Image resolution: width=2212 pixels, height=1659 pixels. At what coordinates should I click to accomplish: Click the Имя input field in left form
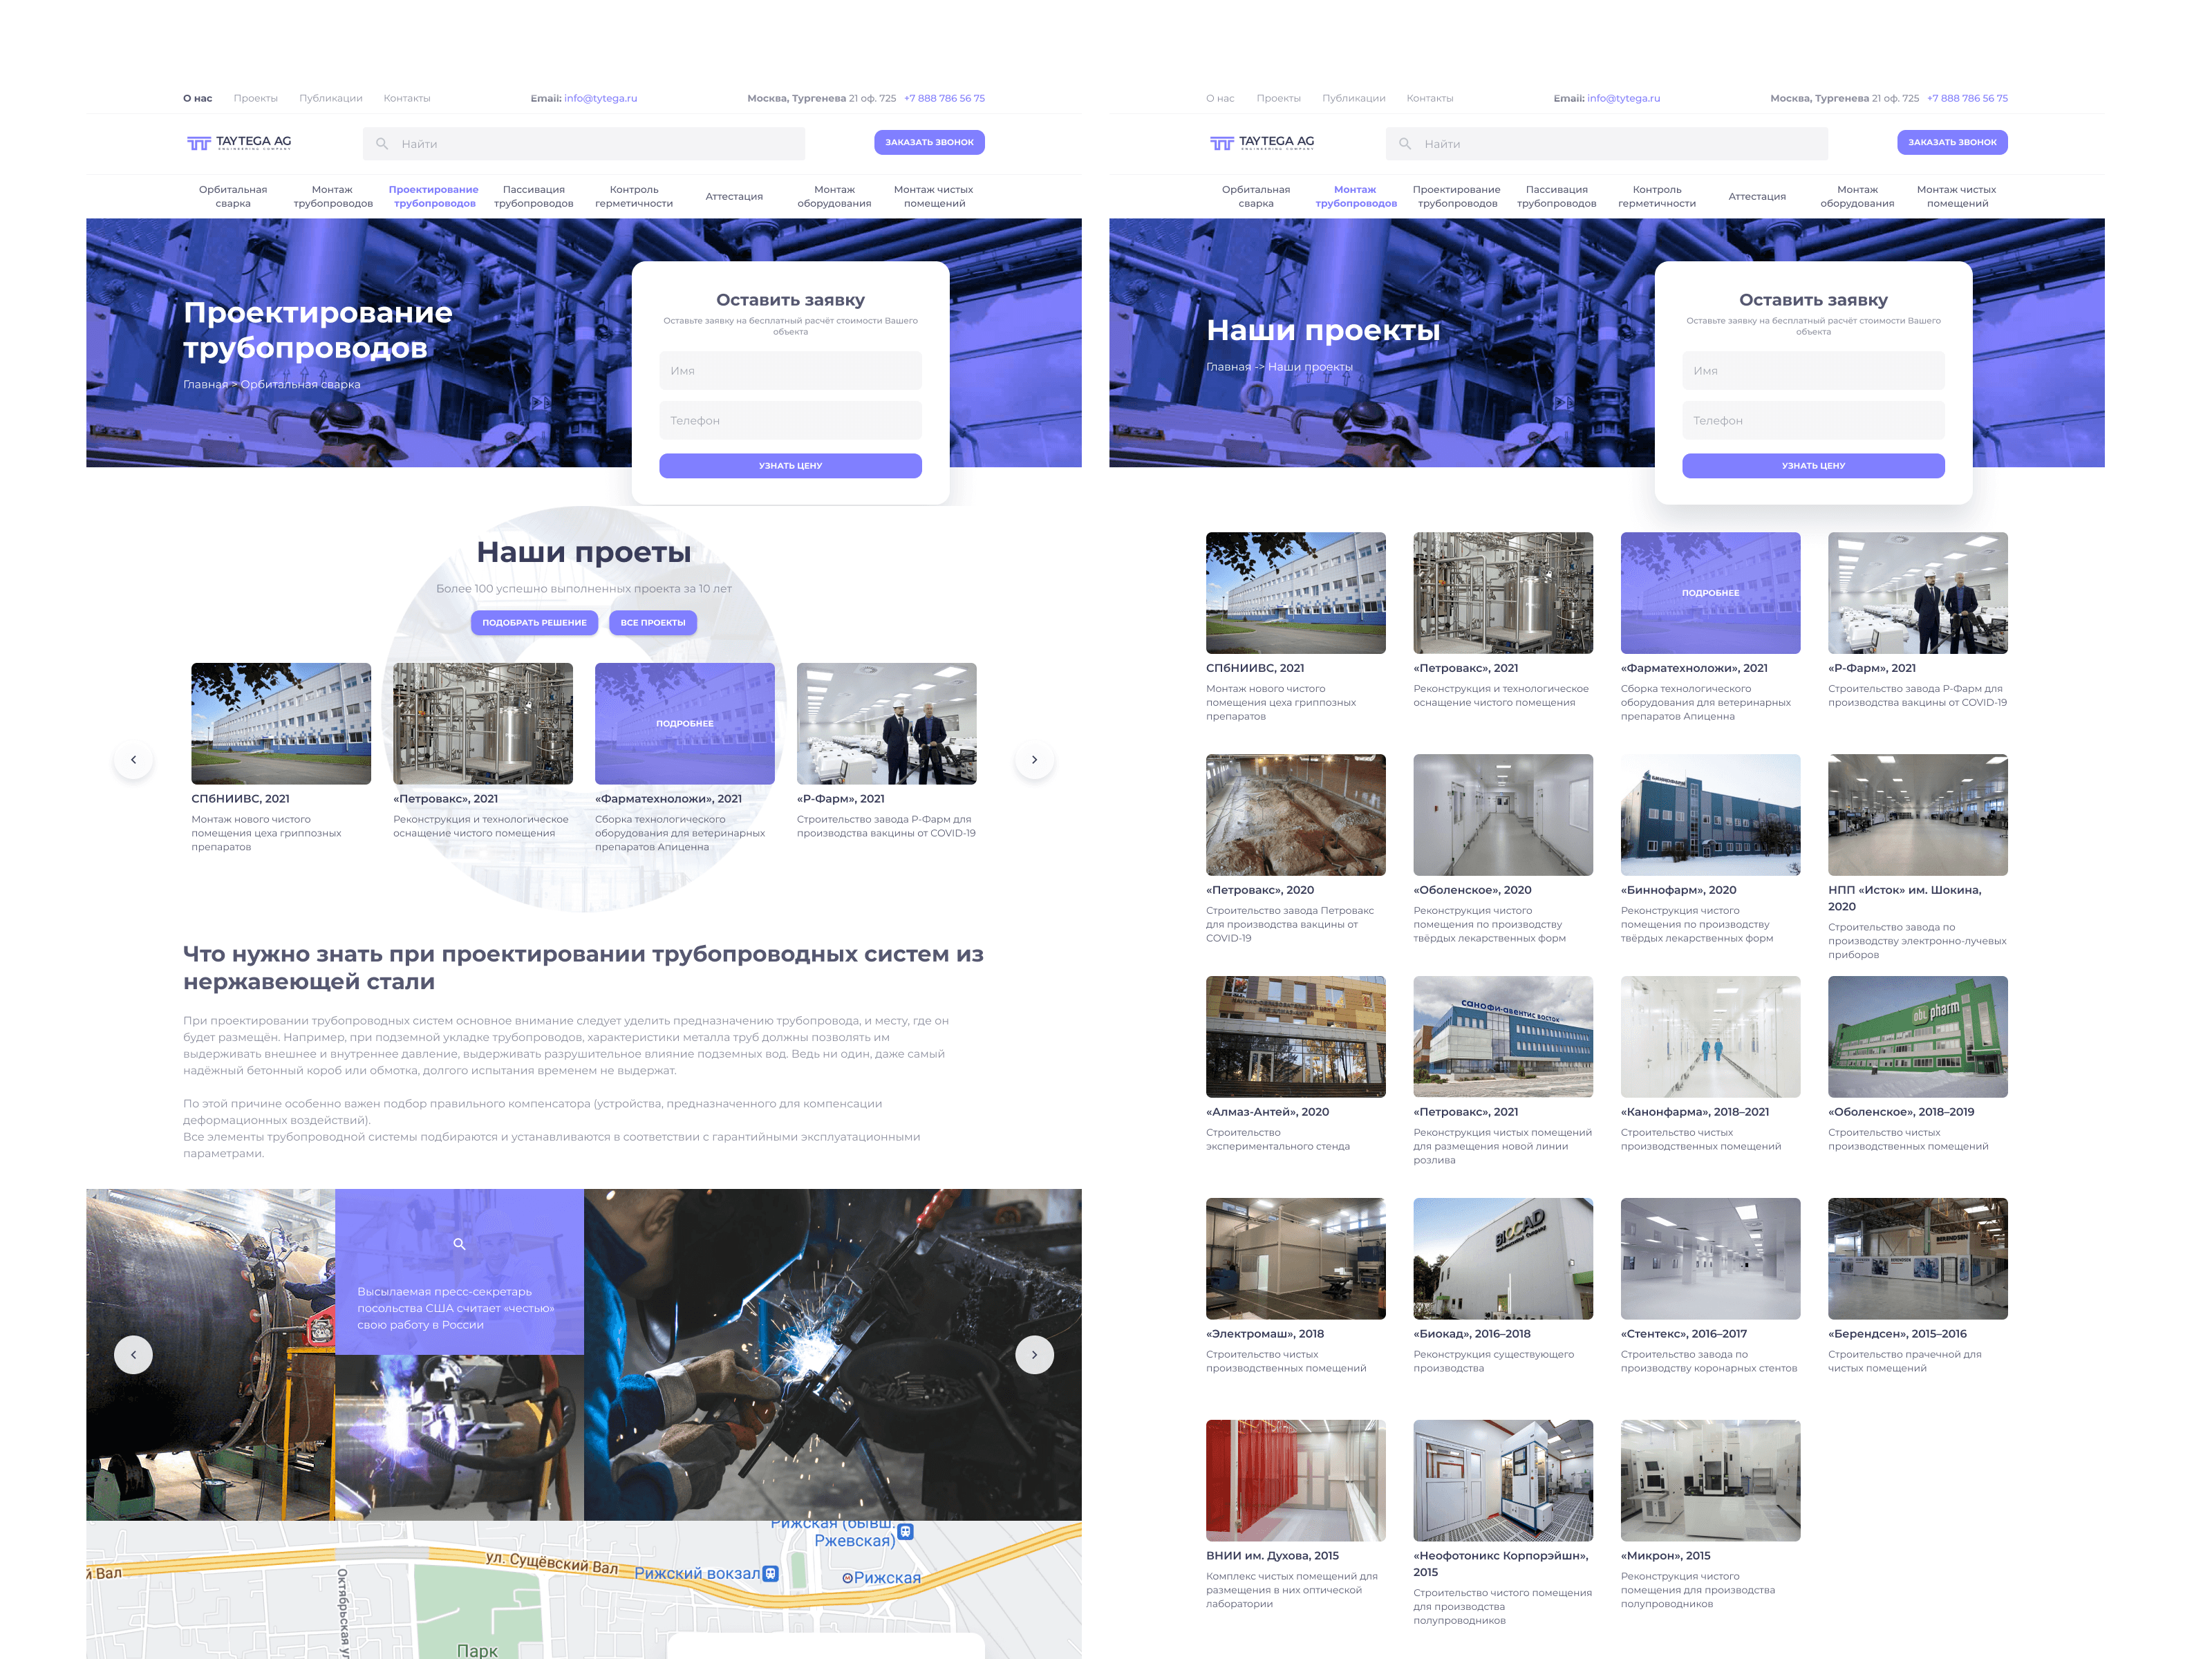pyautogui.click(x=790, y=371)
